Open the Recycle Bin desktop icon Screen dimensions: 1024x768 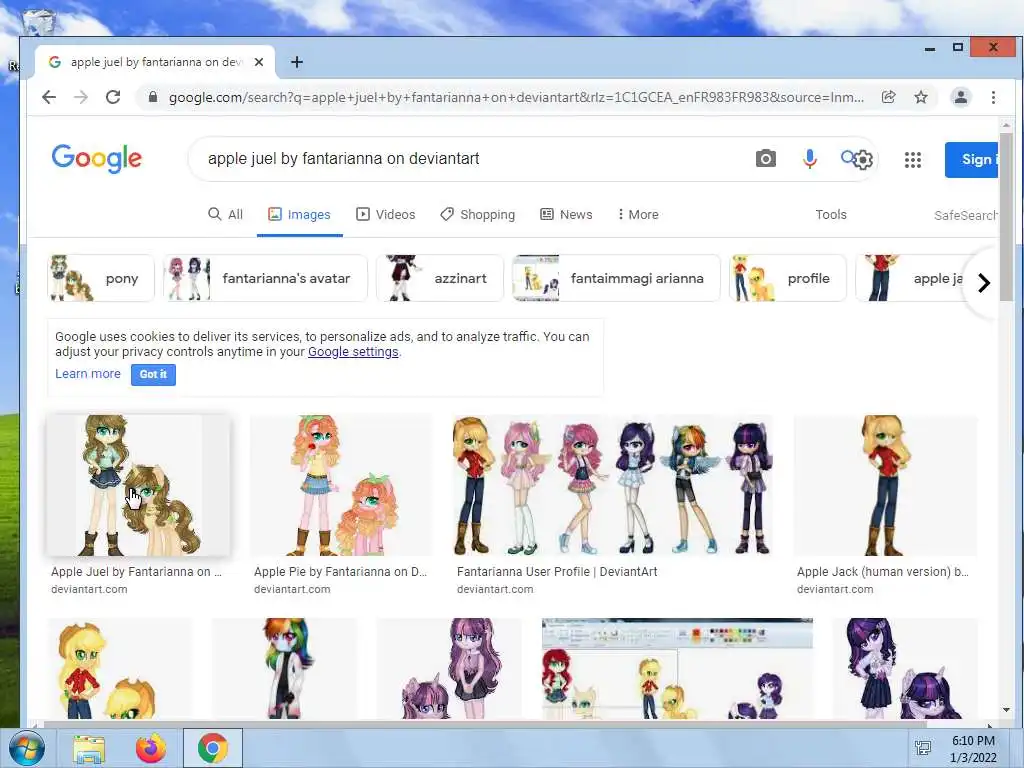[39, 20]
